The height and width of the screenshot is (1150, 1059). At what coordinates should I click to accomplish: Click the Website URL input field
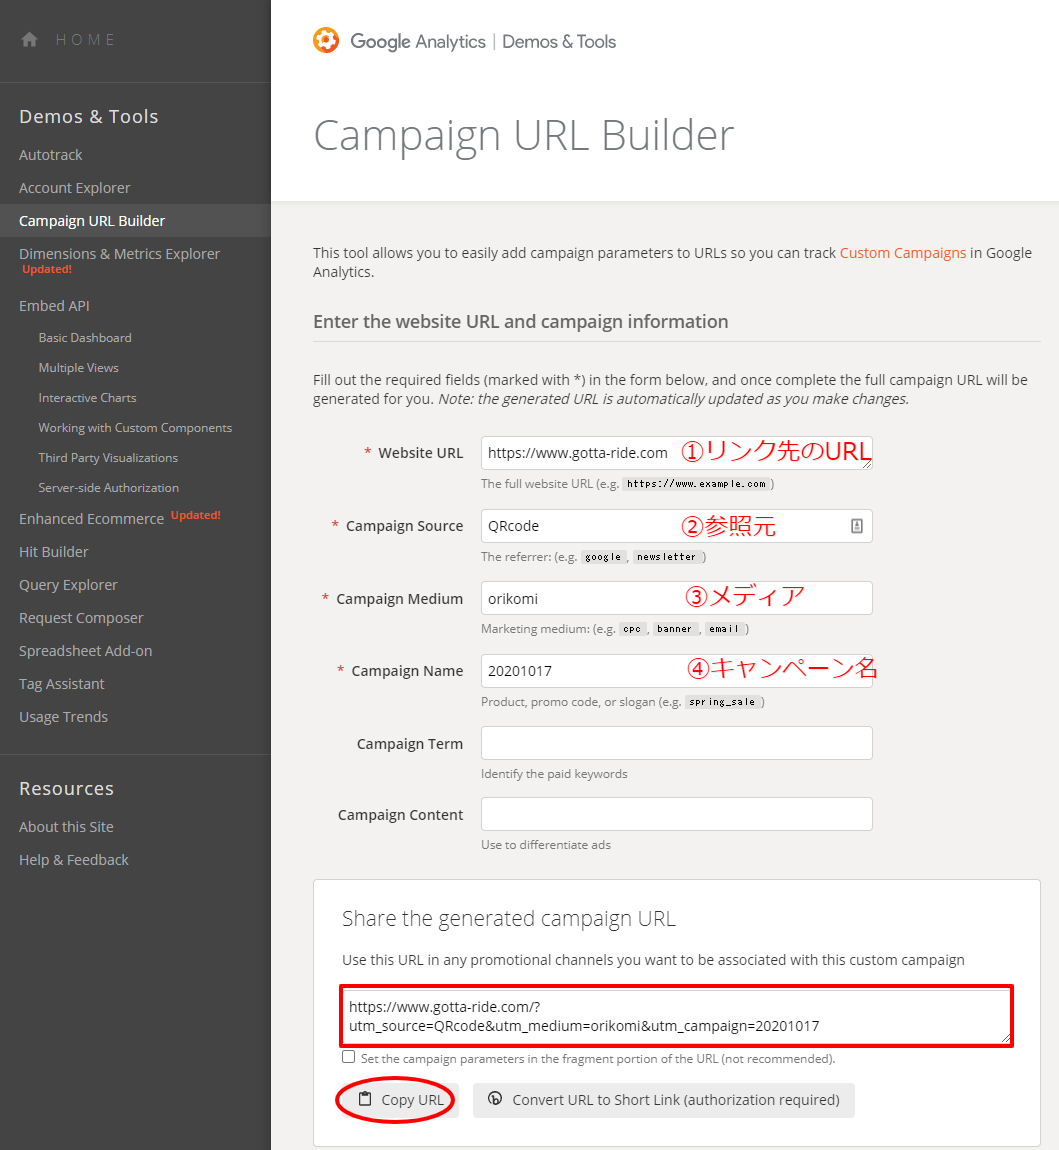pyautogui.click(x=676, y=453)
